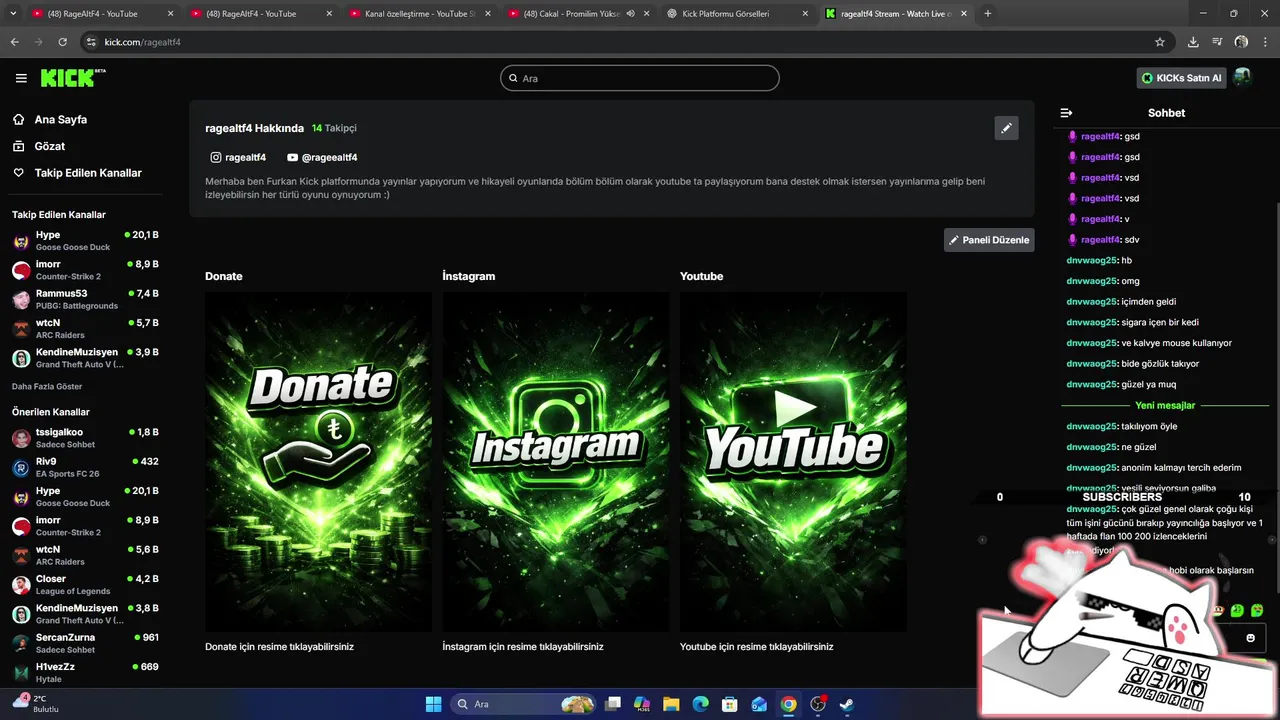Open the YouTube @rageealtf4 link
Viewport: 1280px width, 720px height.
coord(322,157)
